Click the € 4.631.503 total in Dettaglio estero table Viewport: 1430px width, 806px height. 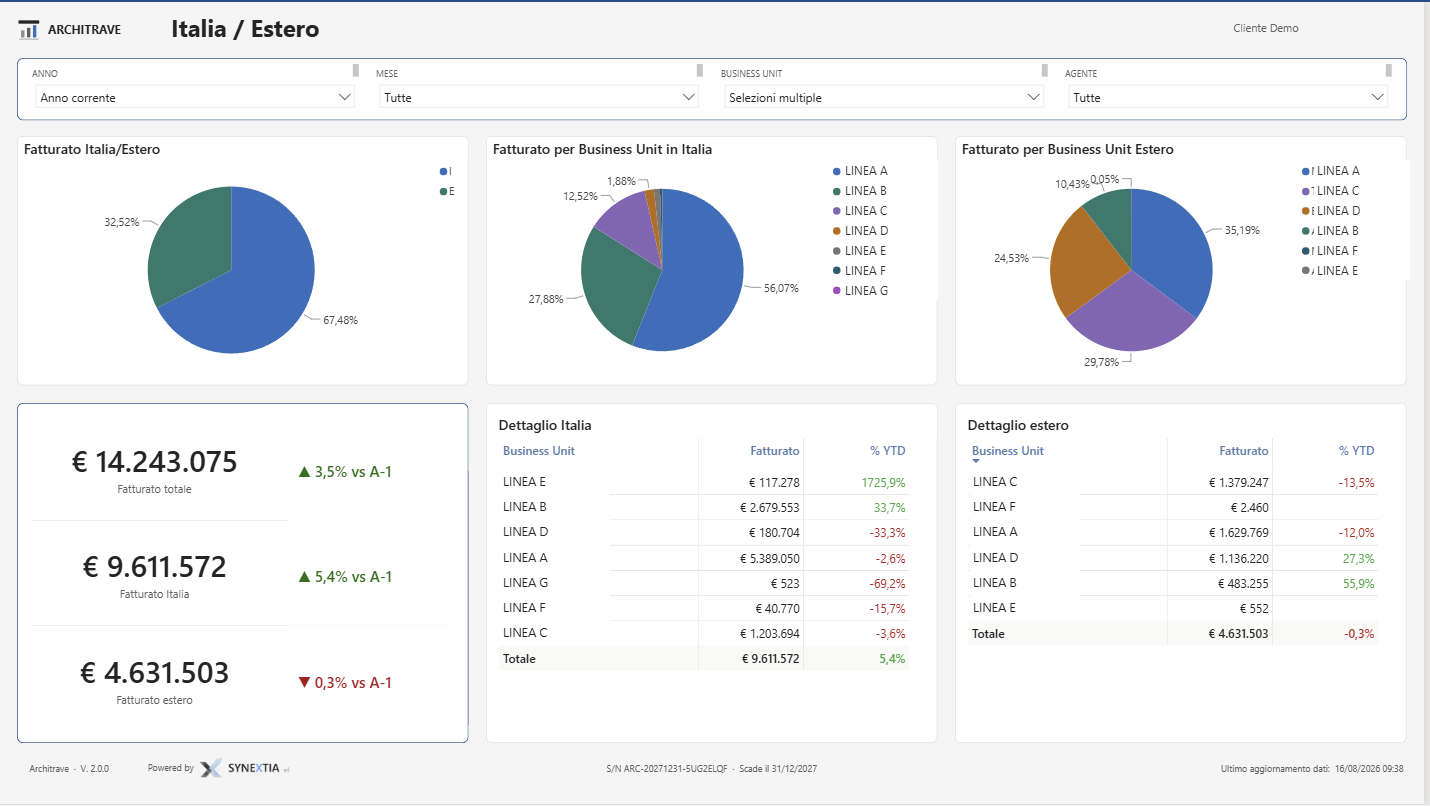[x=1238, y=633]
